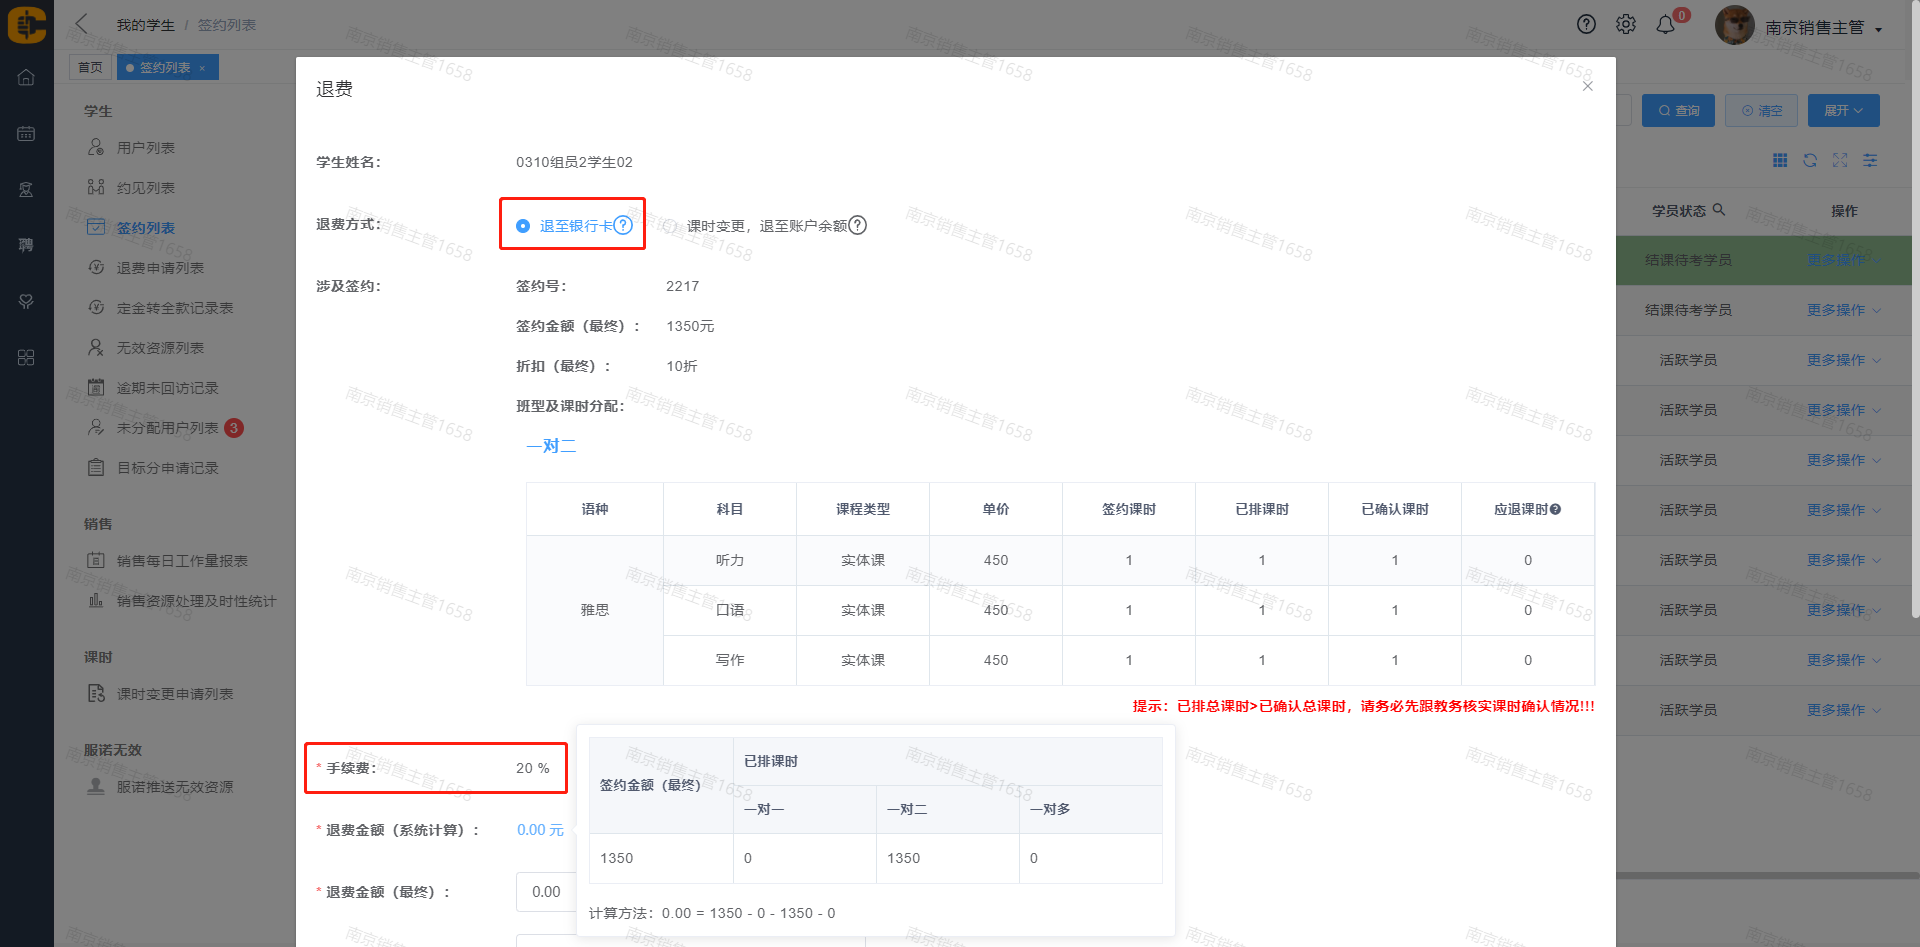1920x947 pixels.
Task: Click the back arrow beside 我的学生
Action: pos(82,24)
